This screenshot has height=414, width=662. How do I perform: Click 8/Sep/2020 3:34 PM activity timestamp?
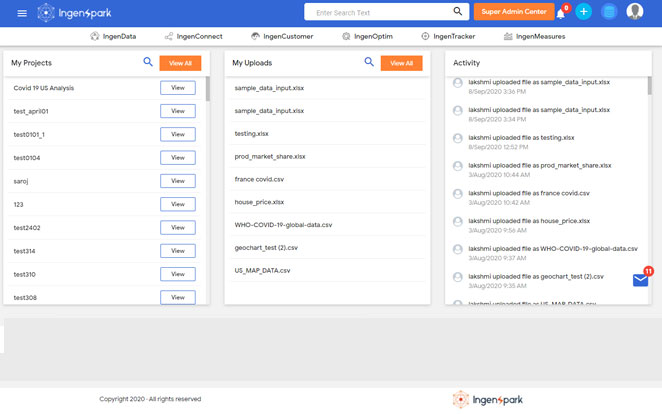coord(497,119)
